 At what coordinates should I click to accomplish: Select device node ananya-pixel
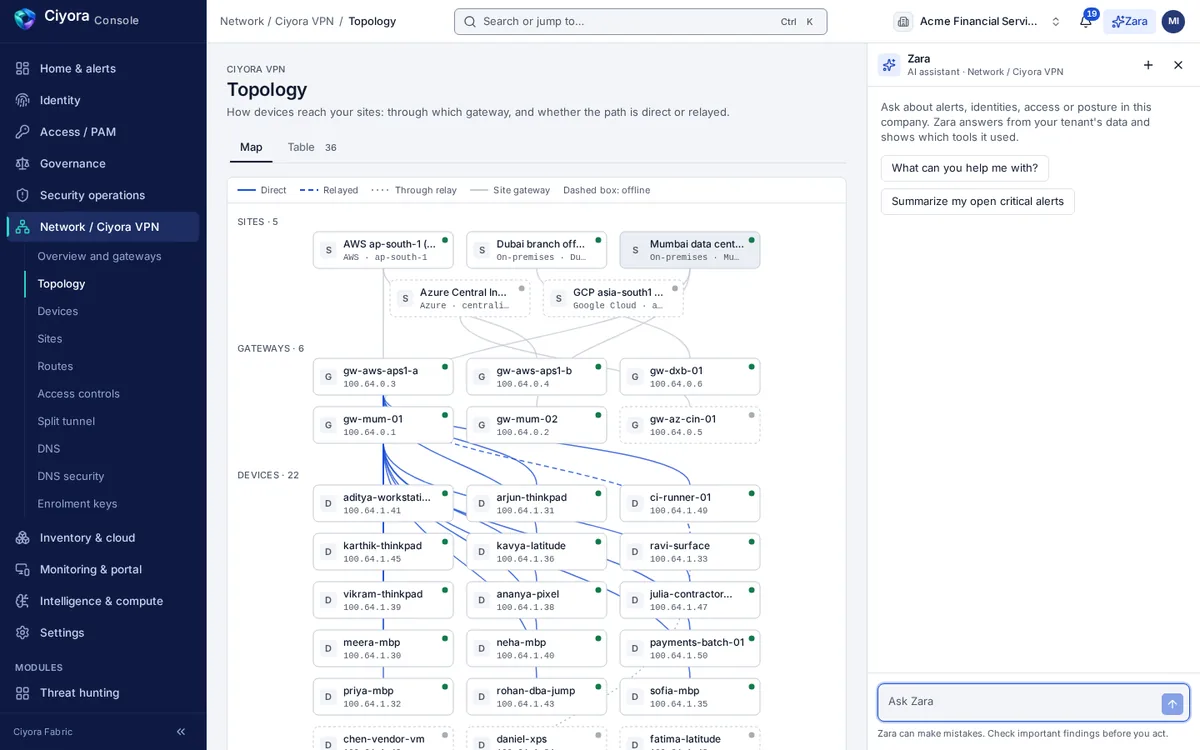click(536, 600)
